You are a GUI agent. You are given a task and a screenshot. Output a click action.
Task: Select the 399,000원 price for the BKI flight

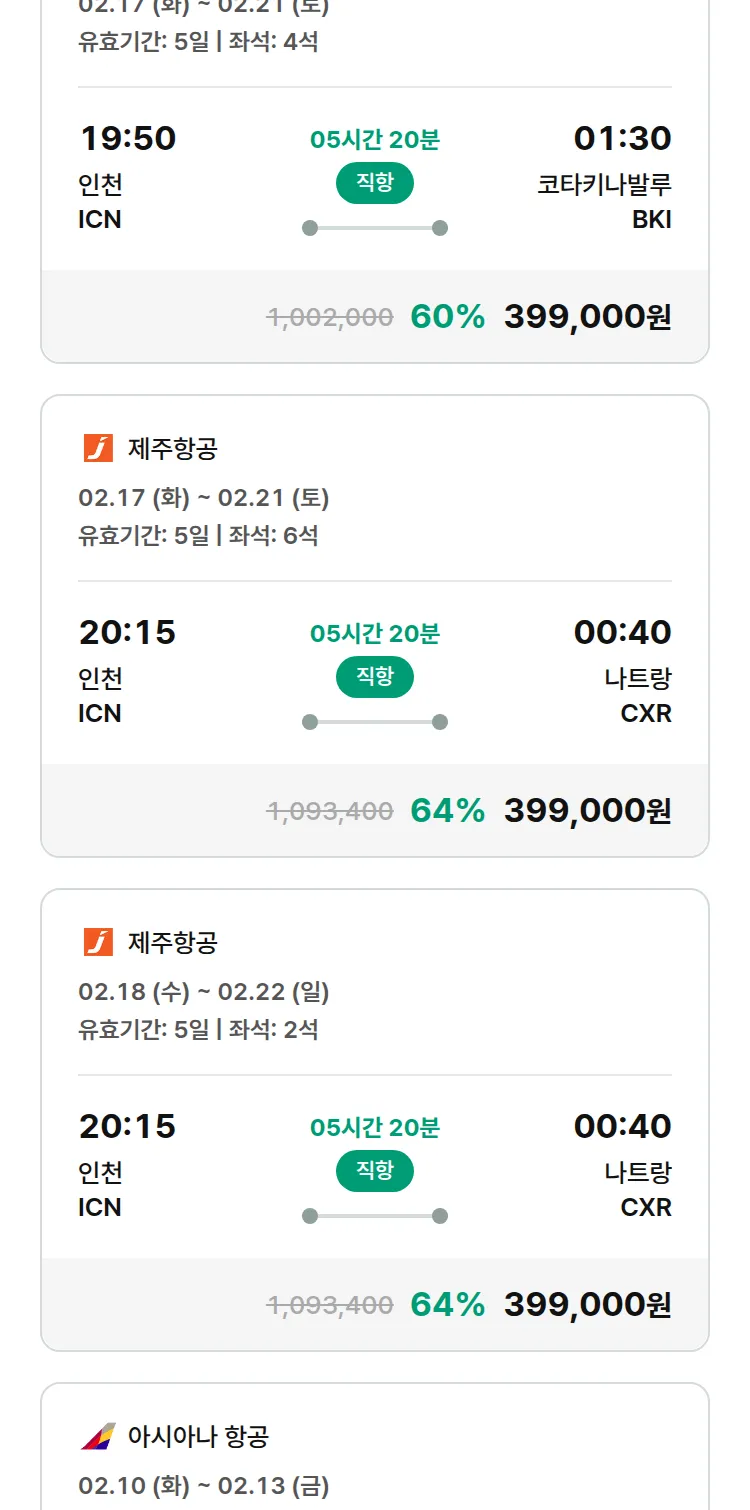pos(587,317)
